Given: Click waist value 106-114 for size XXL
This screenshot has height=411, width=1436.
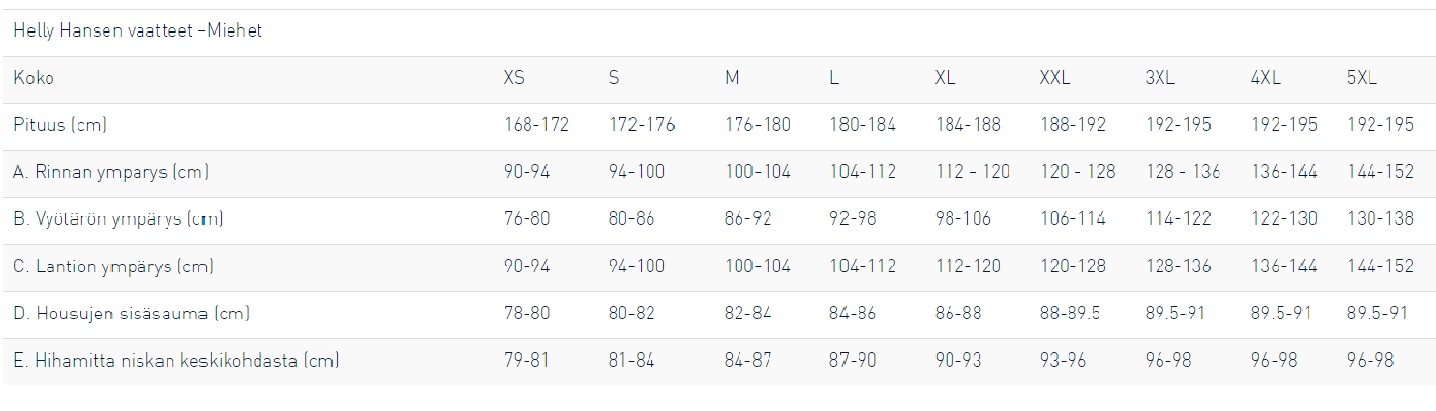Looking at the screenshot, I should [x=1073, y=219].
